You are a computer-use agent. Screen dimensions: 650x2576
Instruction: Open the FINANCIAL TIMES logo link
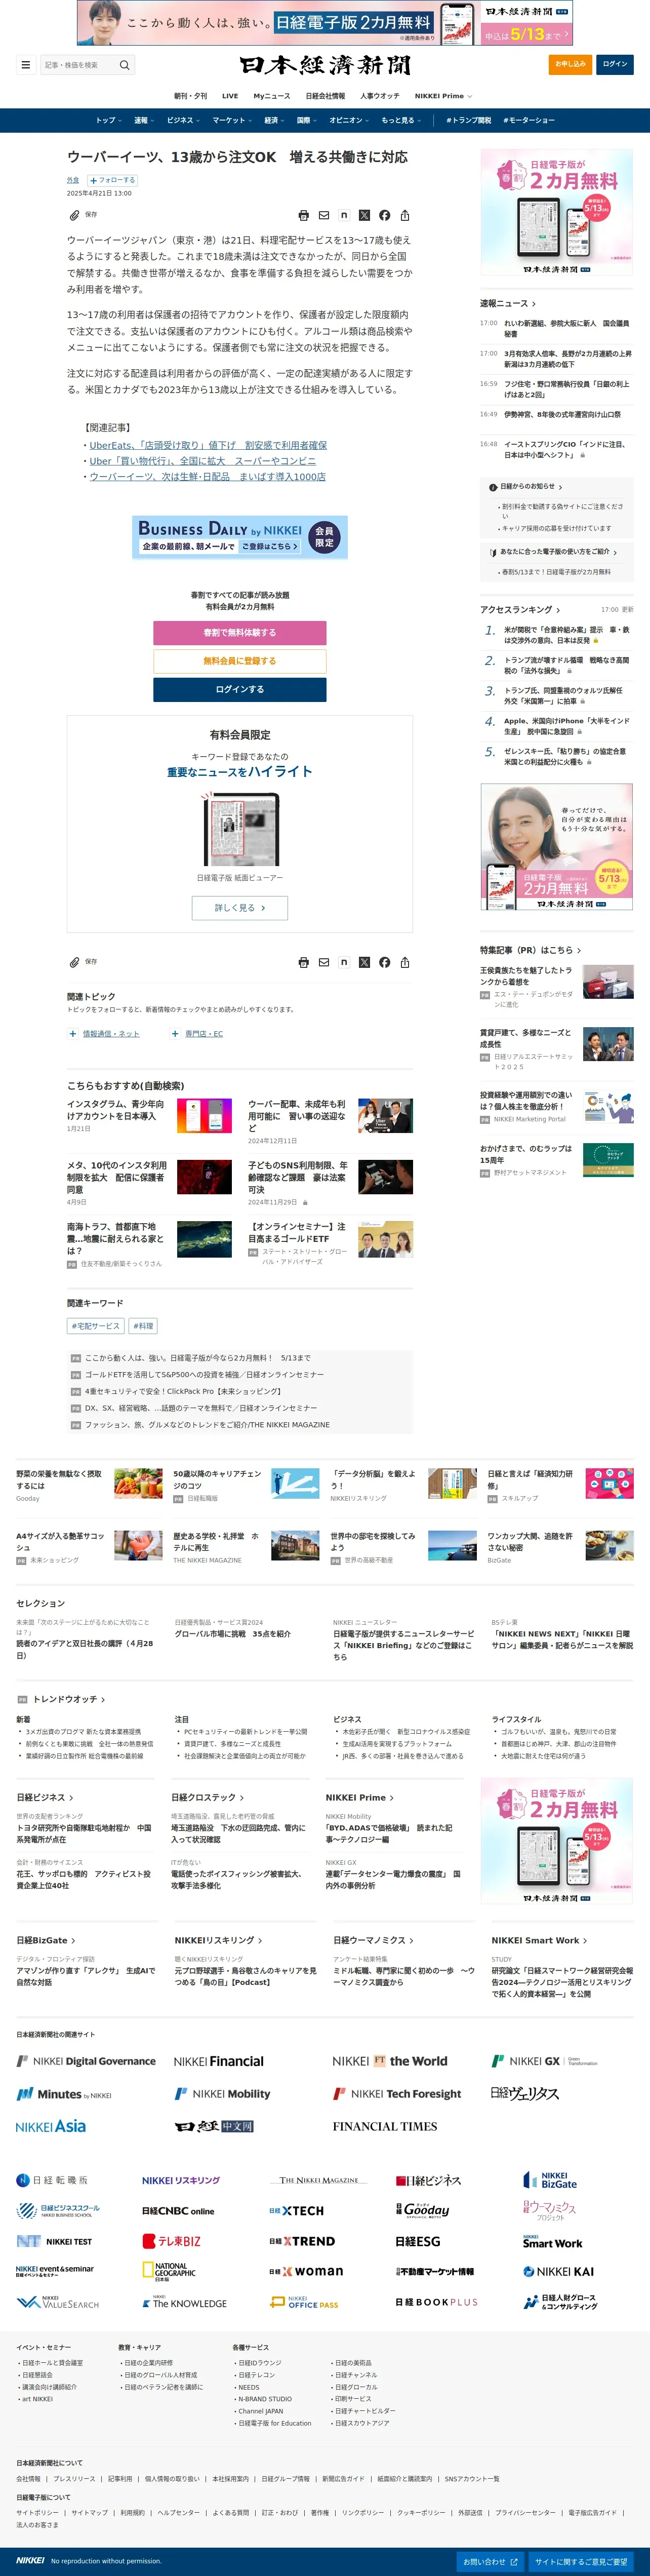click(385, 2126)
